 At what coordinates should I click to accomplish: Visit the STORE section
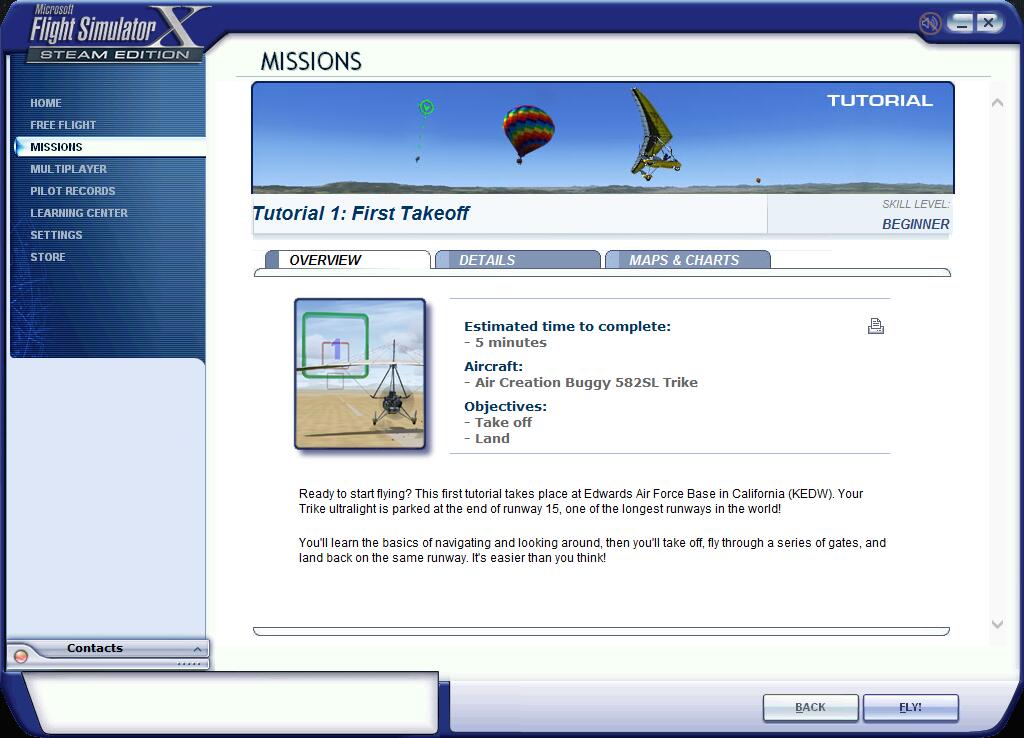tap(48, 257)
